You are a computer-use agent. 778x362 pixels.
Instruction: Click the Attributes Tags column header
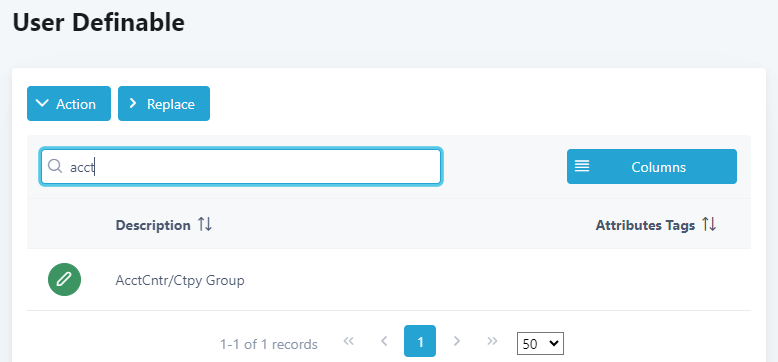point(645,225)
